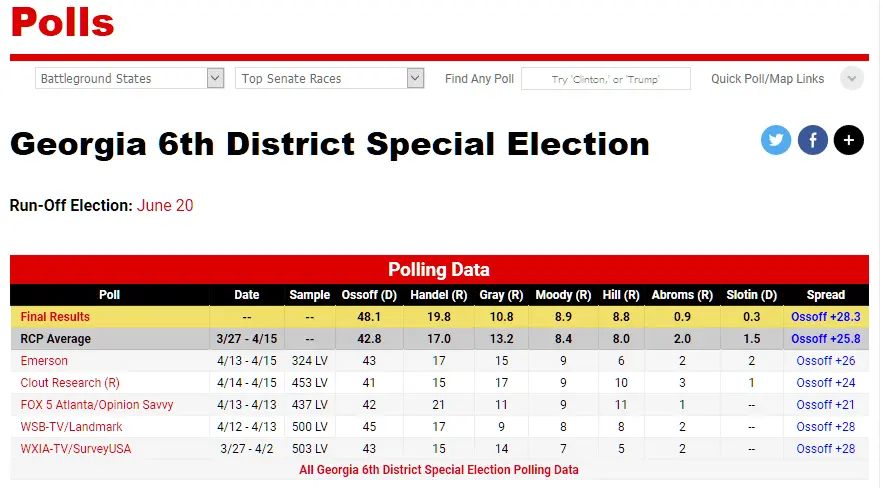Viewport: 883px width, 488px height.
Task: Share page on Twitter
Action: click(776, 140)
